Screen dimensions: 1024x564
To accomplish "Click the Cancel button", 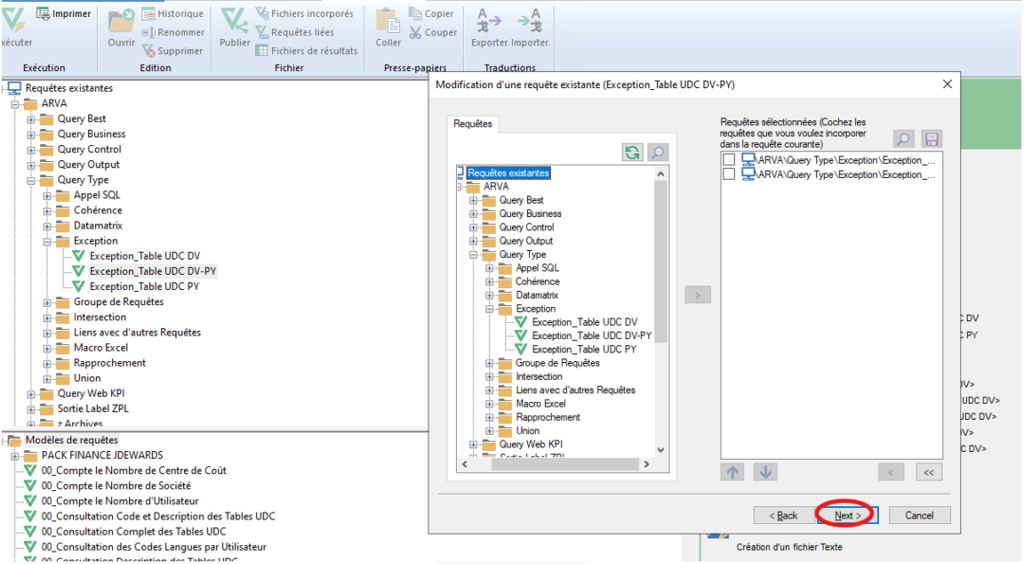I will point(918,515).
